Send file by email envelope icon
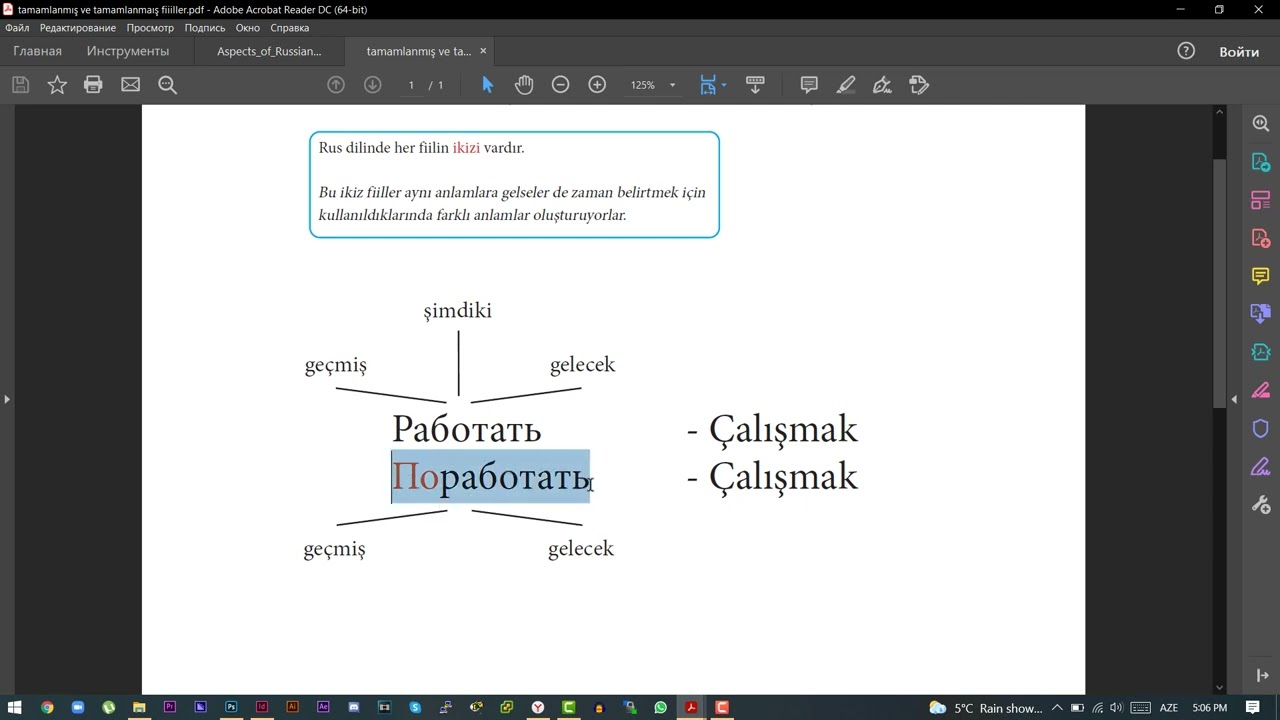 coord(130,85)
